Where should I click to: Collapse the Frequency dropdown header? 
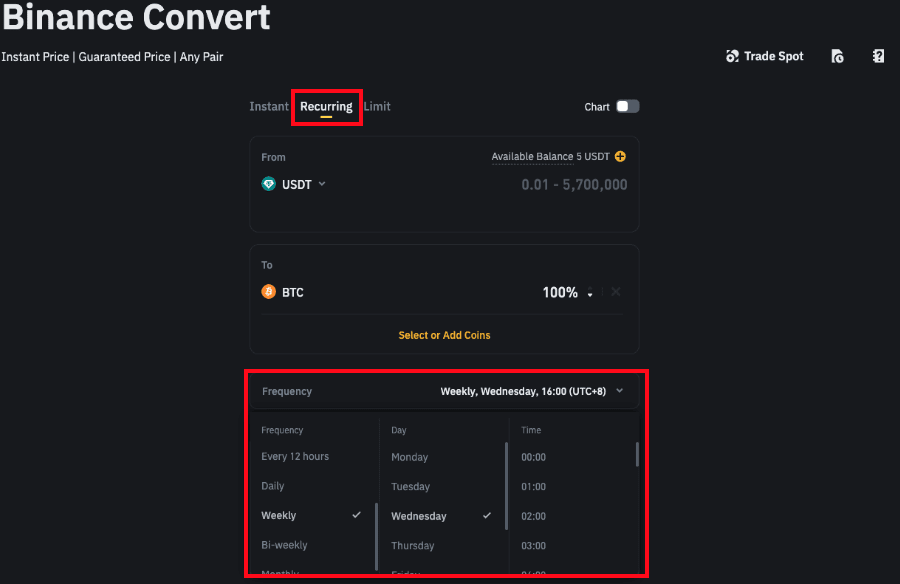click(x=619, y=391)
